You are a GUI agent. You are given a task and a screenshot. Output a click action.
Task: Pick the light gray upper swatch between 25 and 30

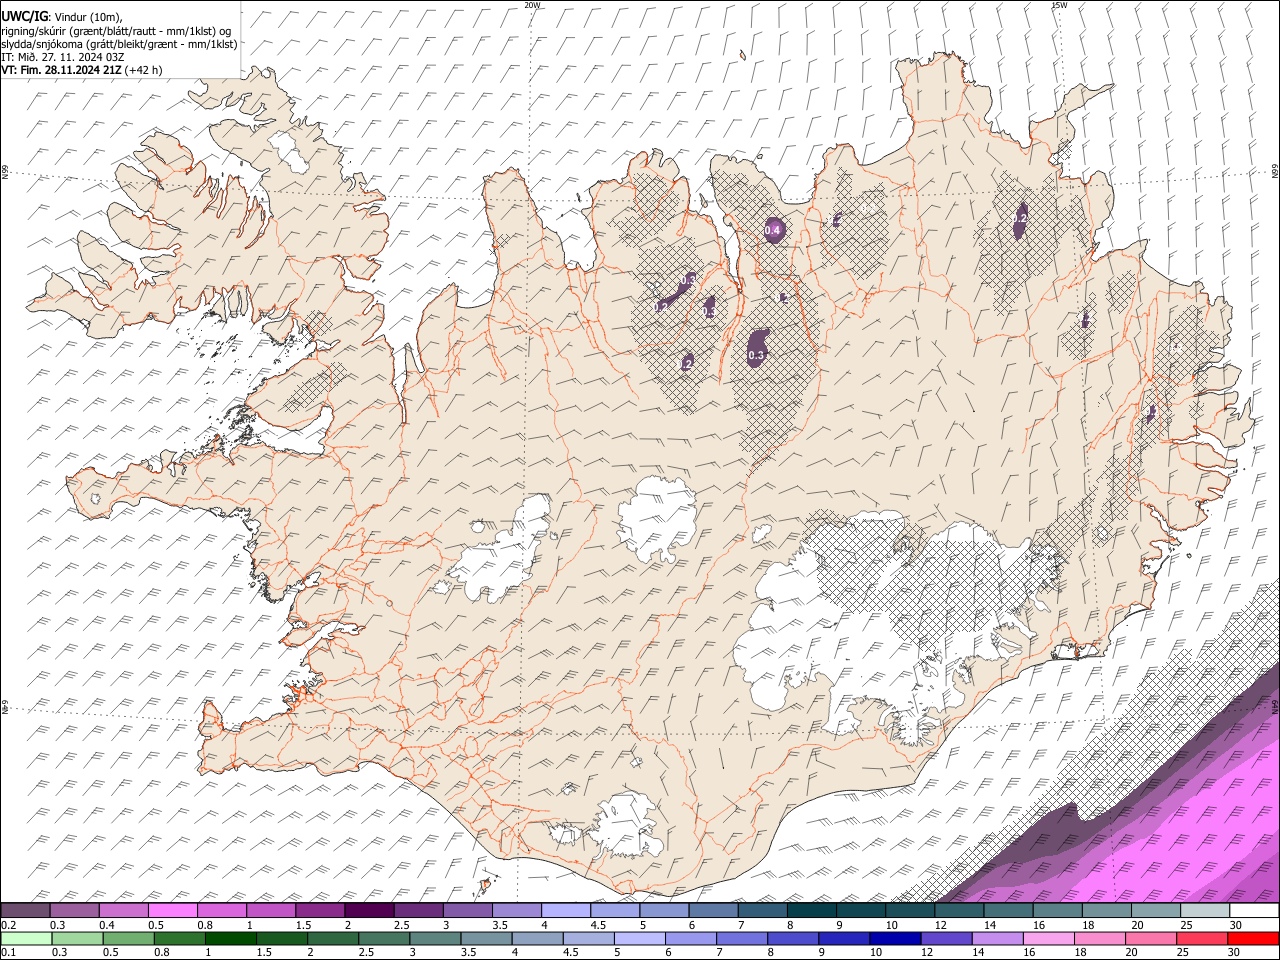tap(1203, 911)
